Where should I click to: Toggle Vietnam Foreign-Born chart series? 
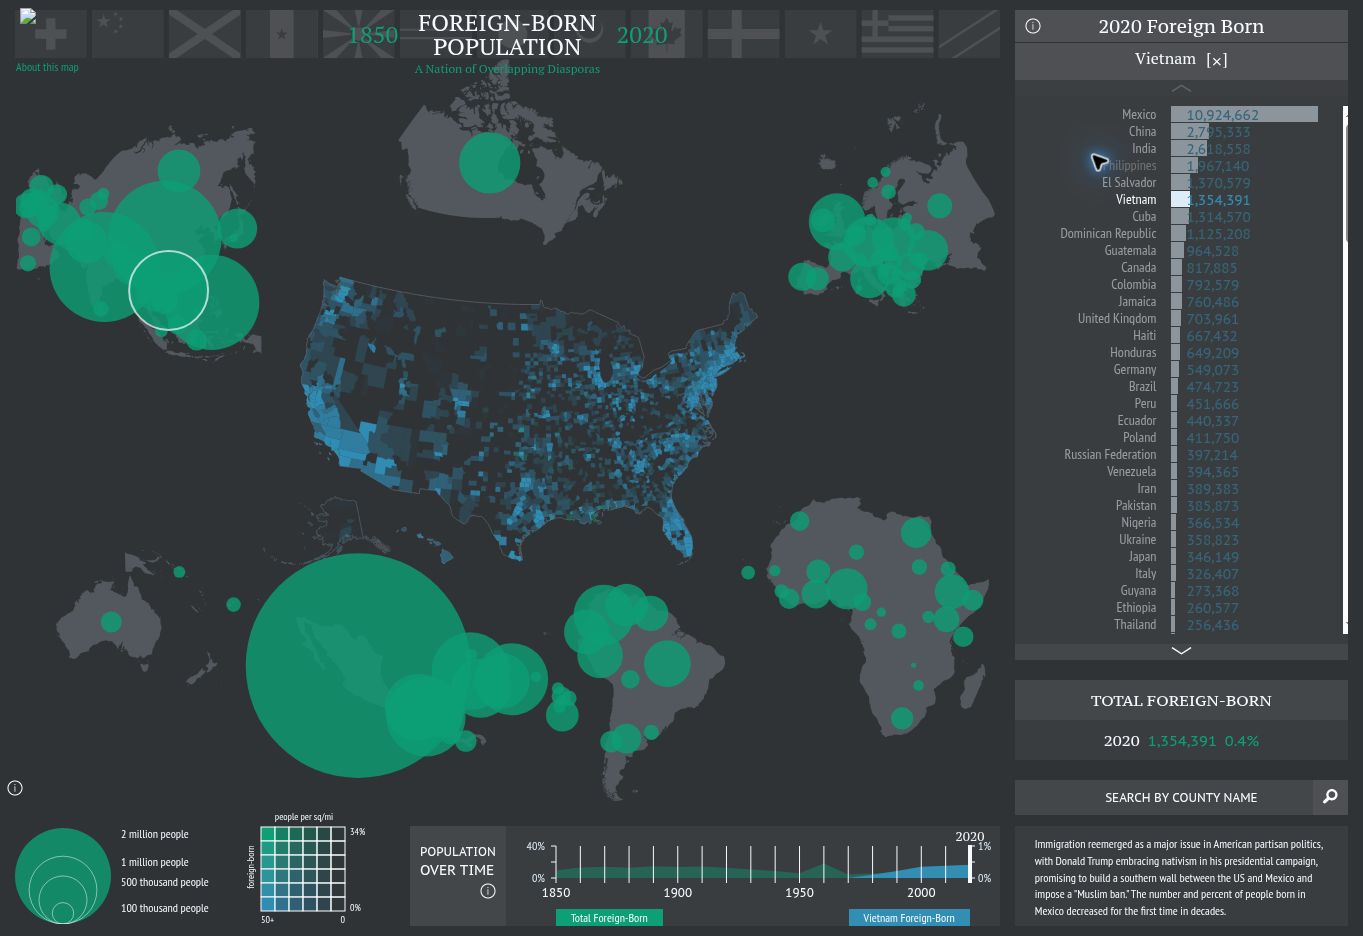coord(909,918)
